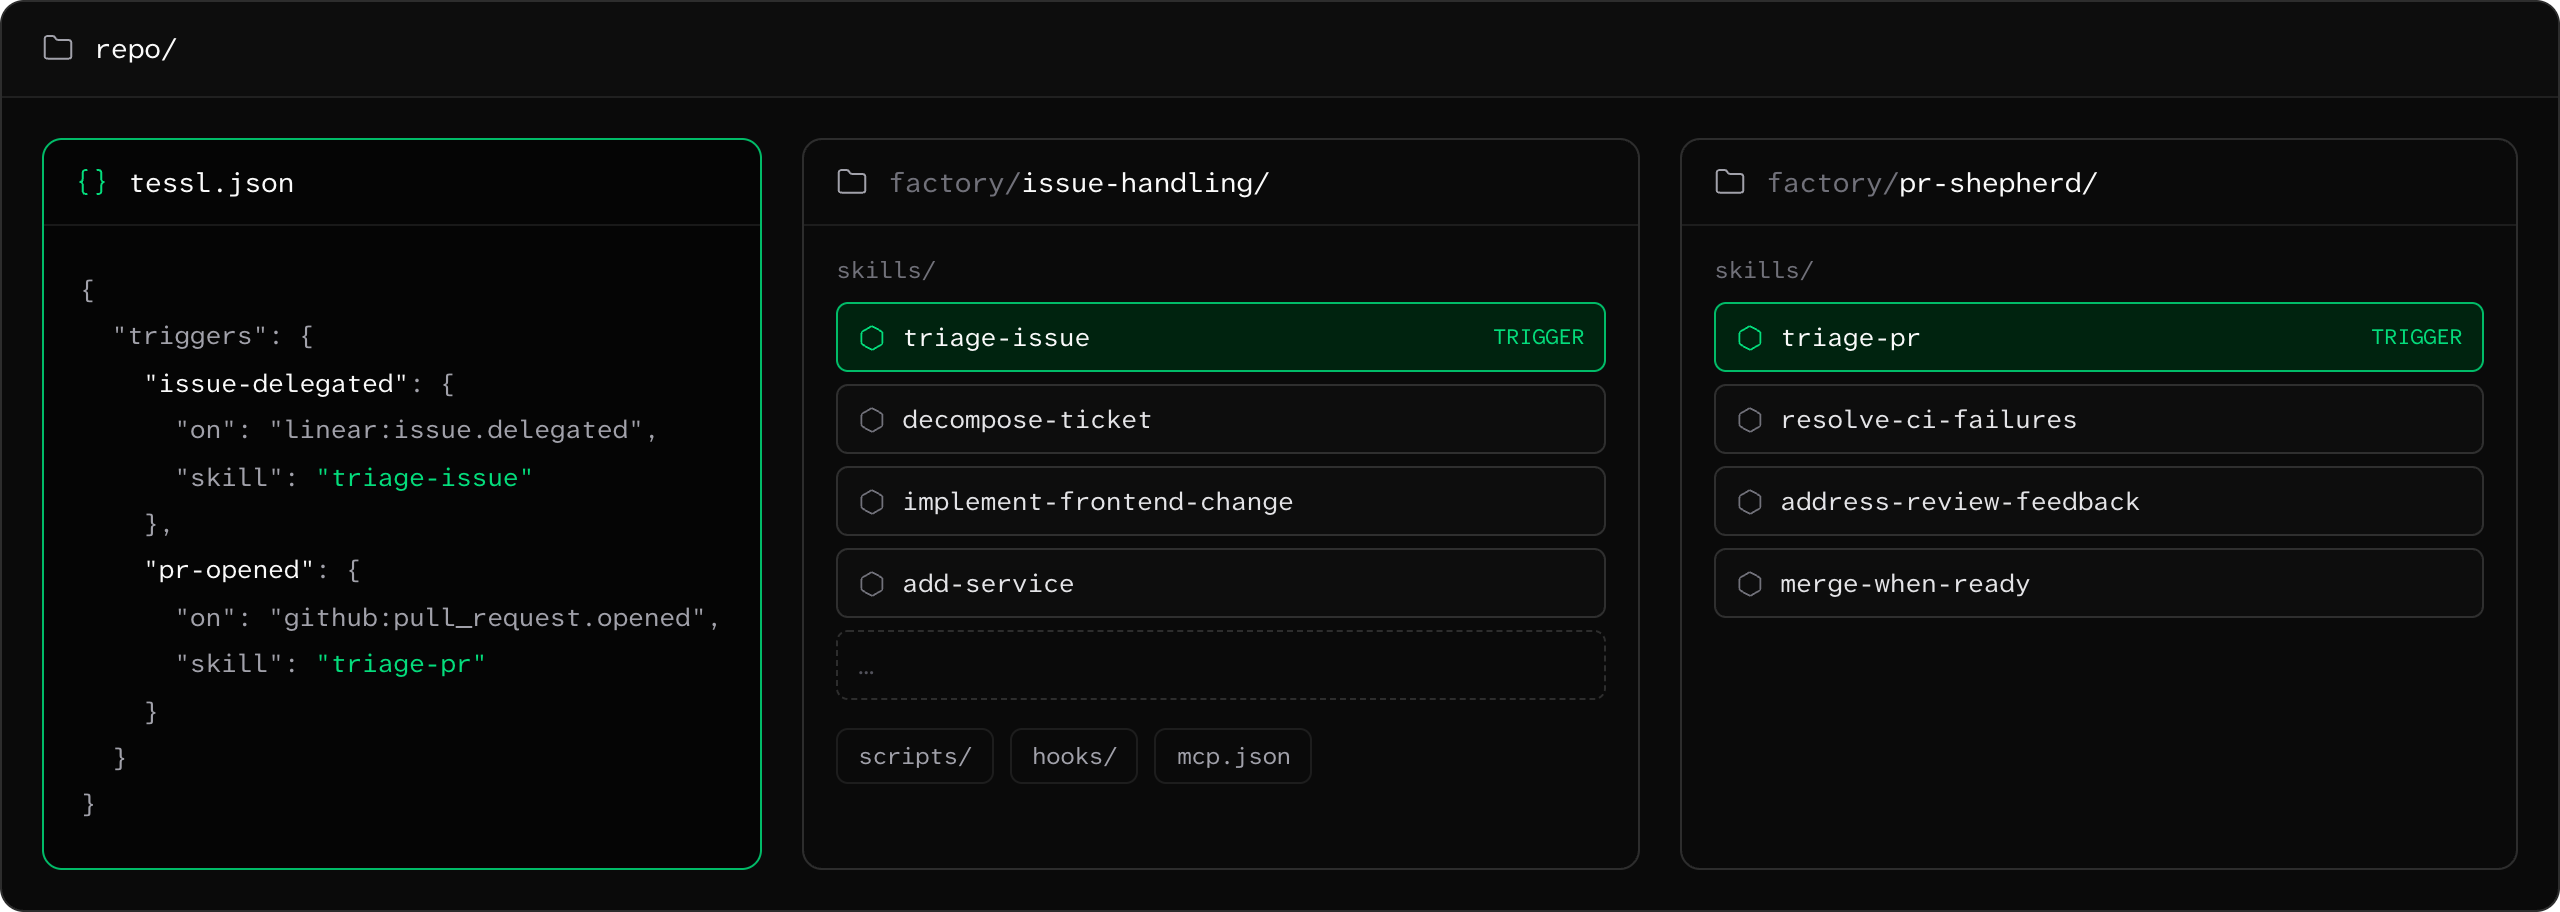Click the hexagon icon next to decompose-ticket
This screenshot has height=912, width=2560.
pos(872,420)
